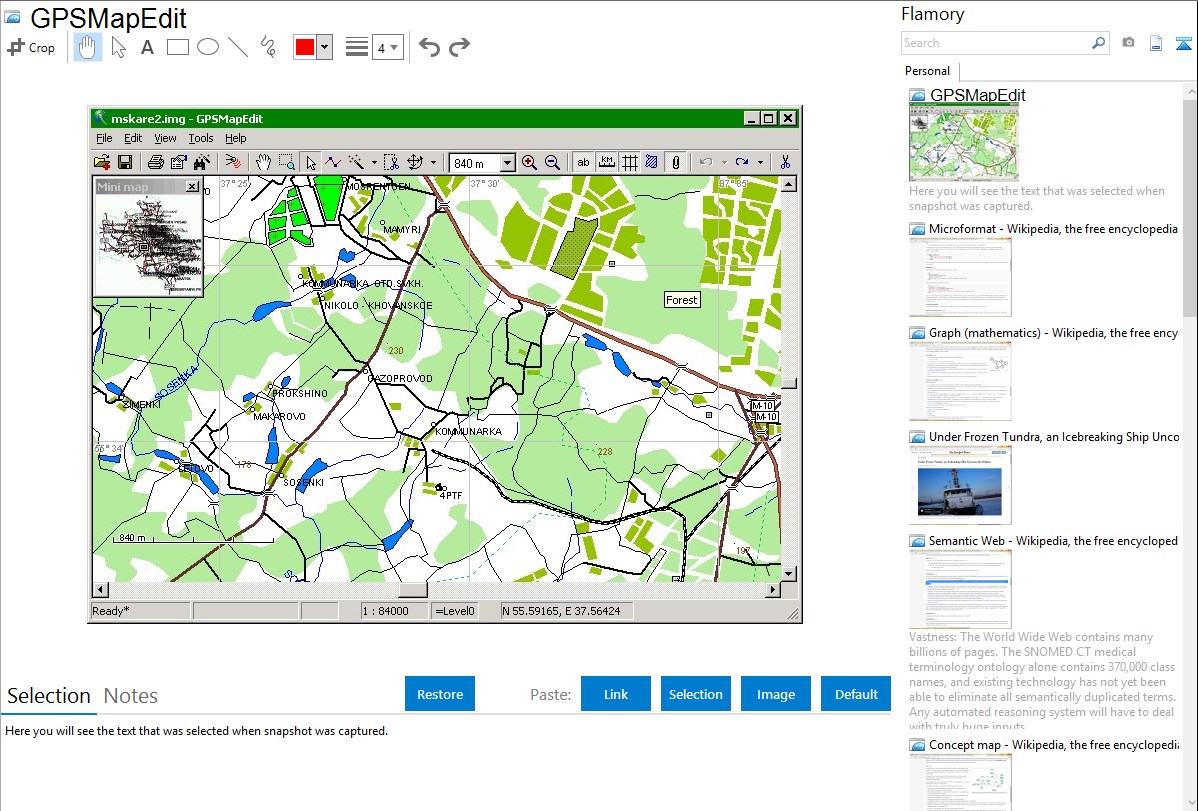
Task: Toggle the KM scale ruler display
Action: pos(607,162)
